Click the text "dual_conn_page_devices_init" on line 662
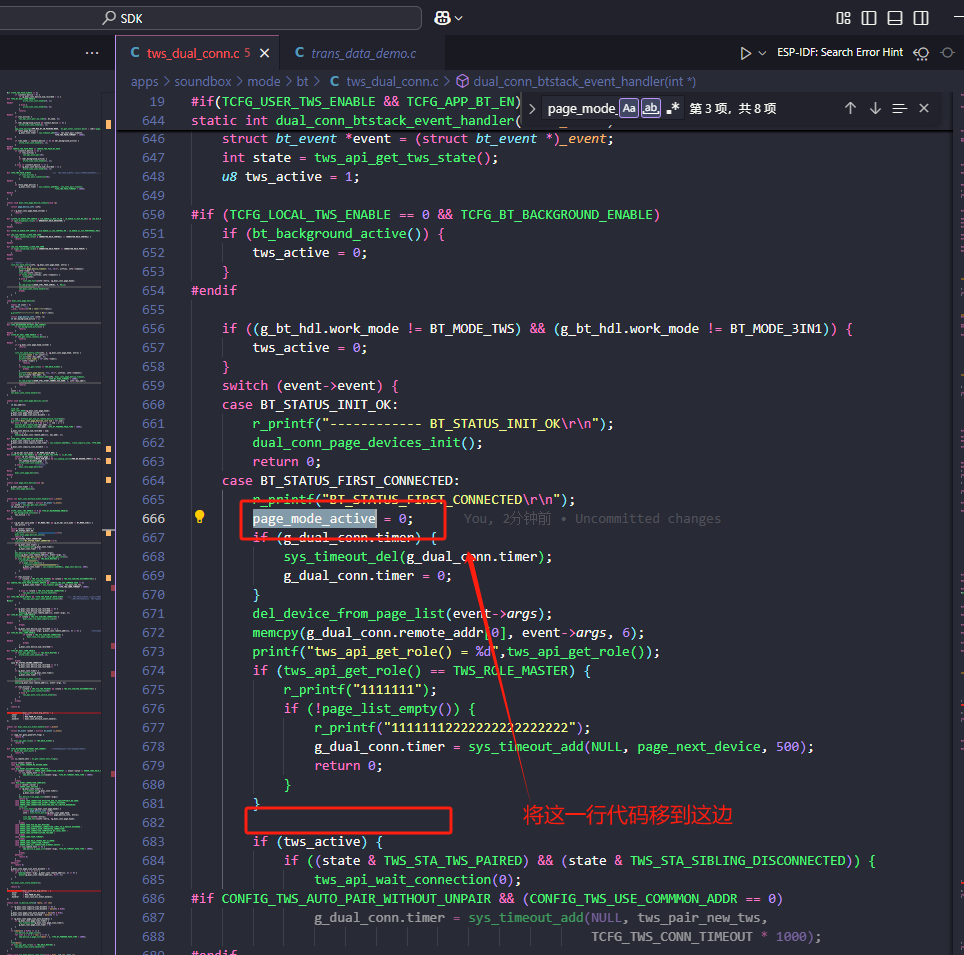 pyautogui.click(x=356, y=443)
